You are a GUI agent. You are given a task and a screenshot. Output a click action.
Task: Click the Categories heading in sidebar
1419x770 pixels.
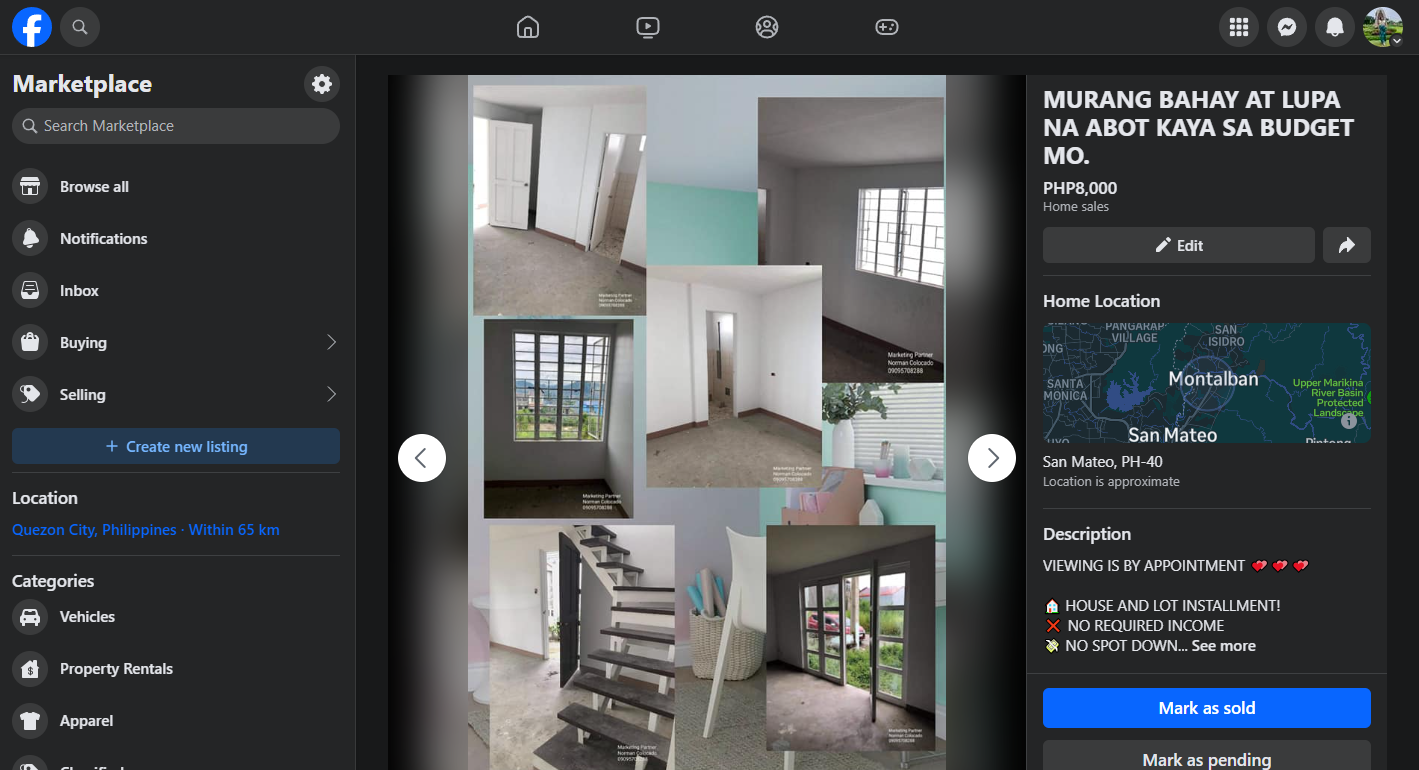[x=53, y=581]
